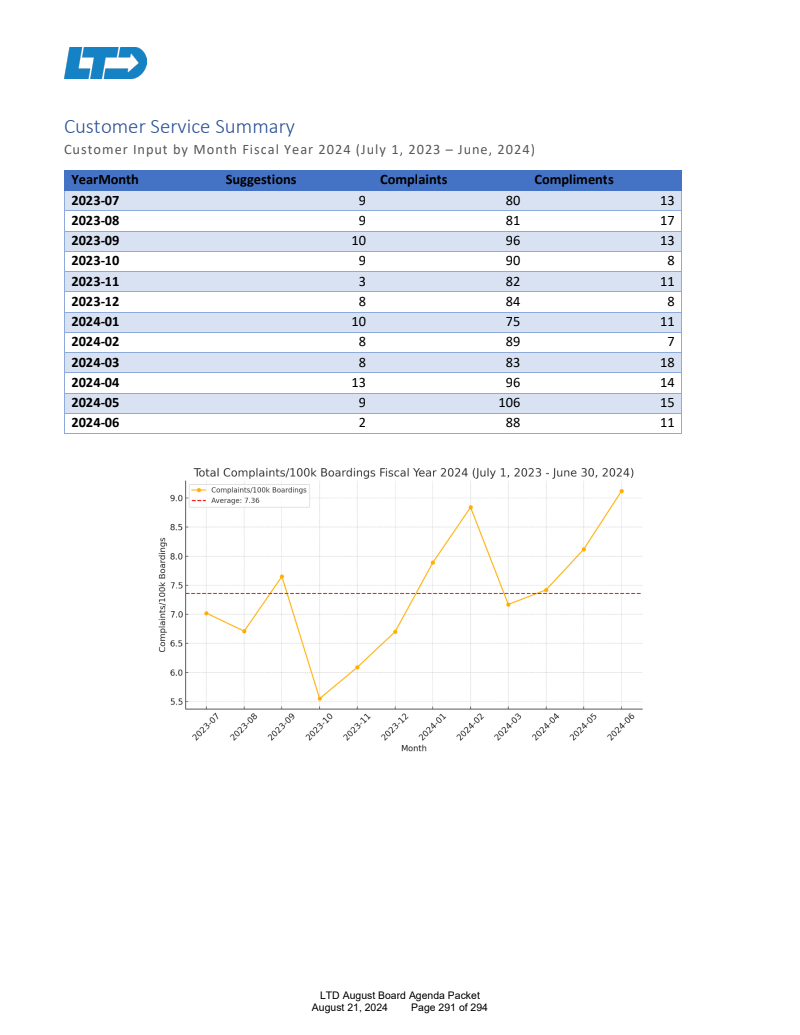Click the 9.0 y-axis tick label
Image resolution: width=800 pixels, height=1035 pixels.
pos(175,498)
